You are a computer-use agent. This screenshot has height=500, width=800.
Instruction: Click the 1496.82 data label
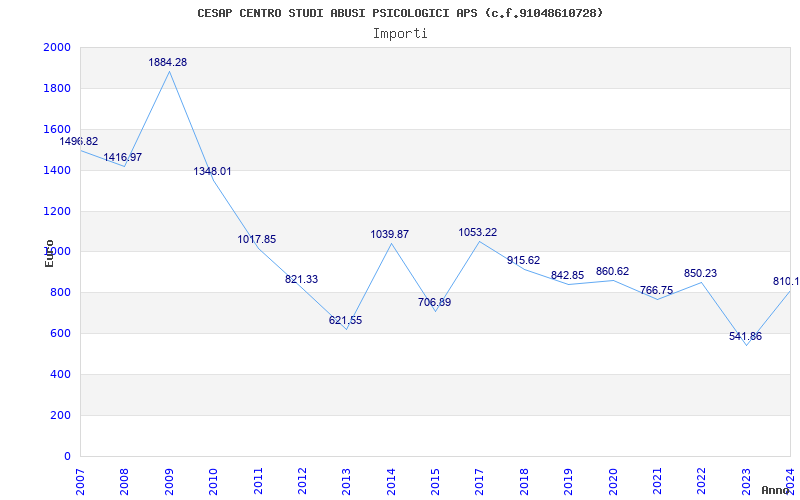pos(79,142)
